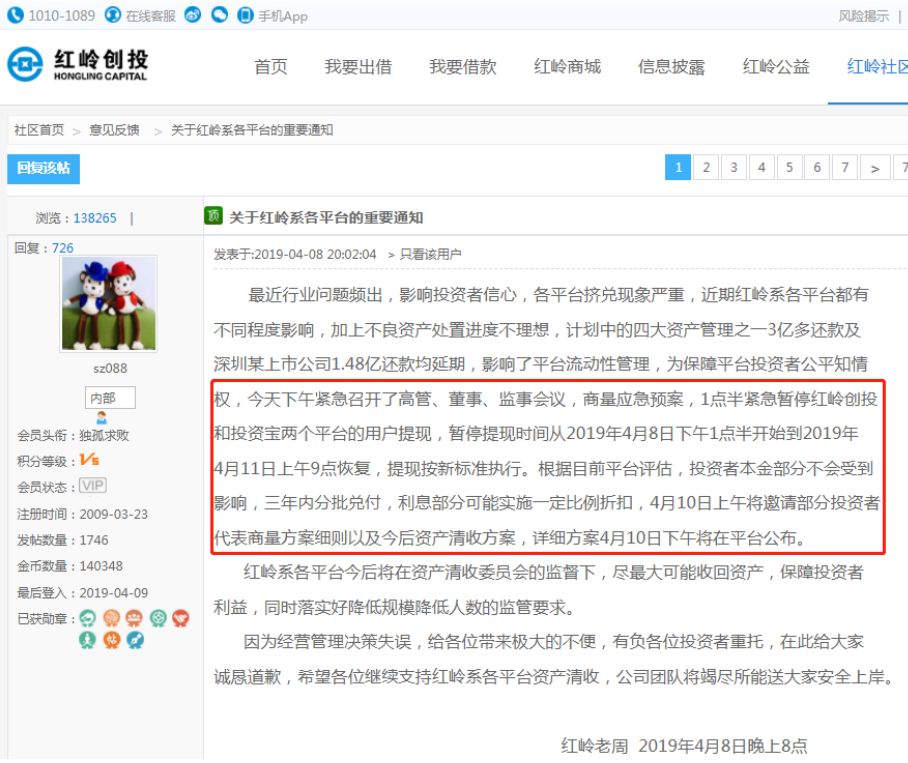Go to page 4 of replies
Viewport: 908px width, 763px height.
[761, 167]
